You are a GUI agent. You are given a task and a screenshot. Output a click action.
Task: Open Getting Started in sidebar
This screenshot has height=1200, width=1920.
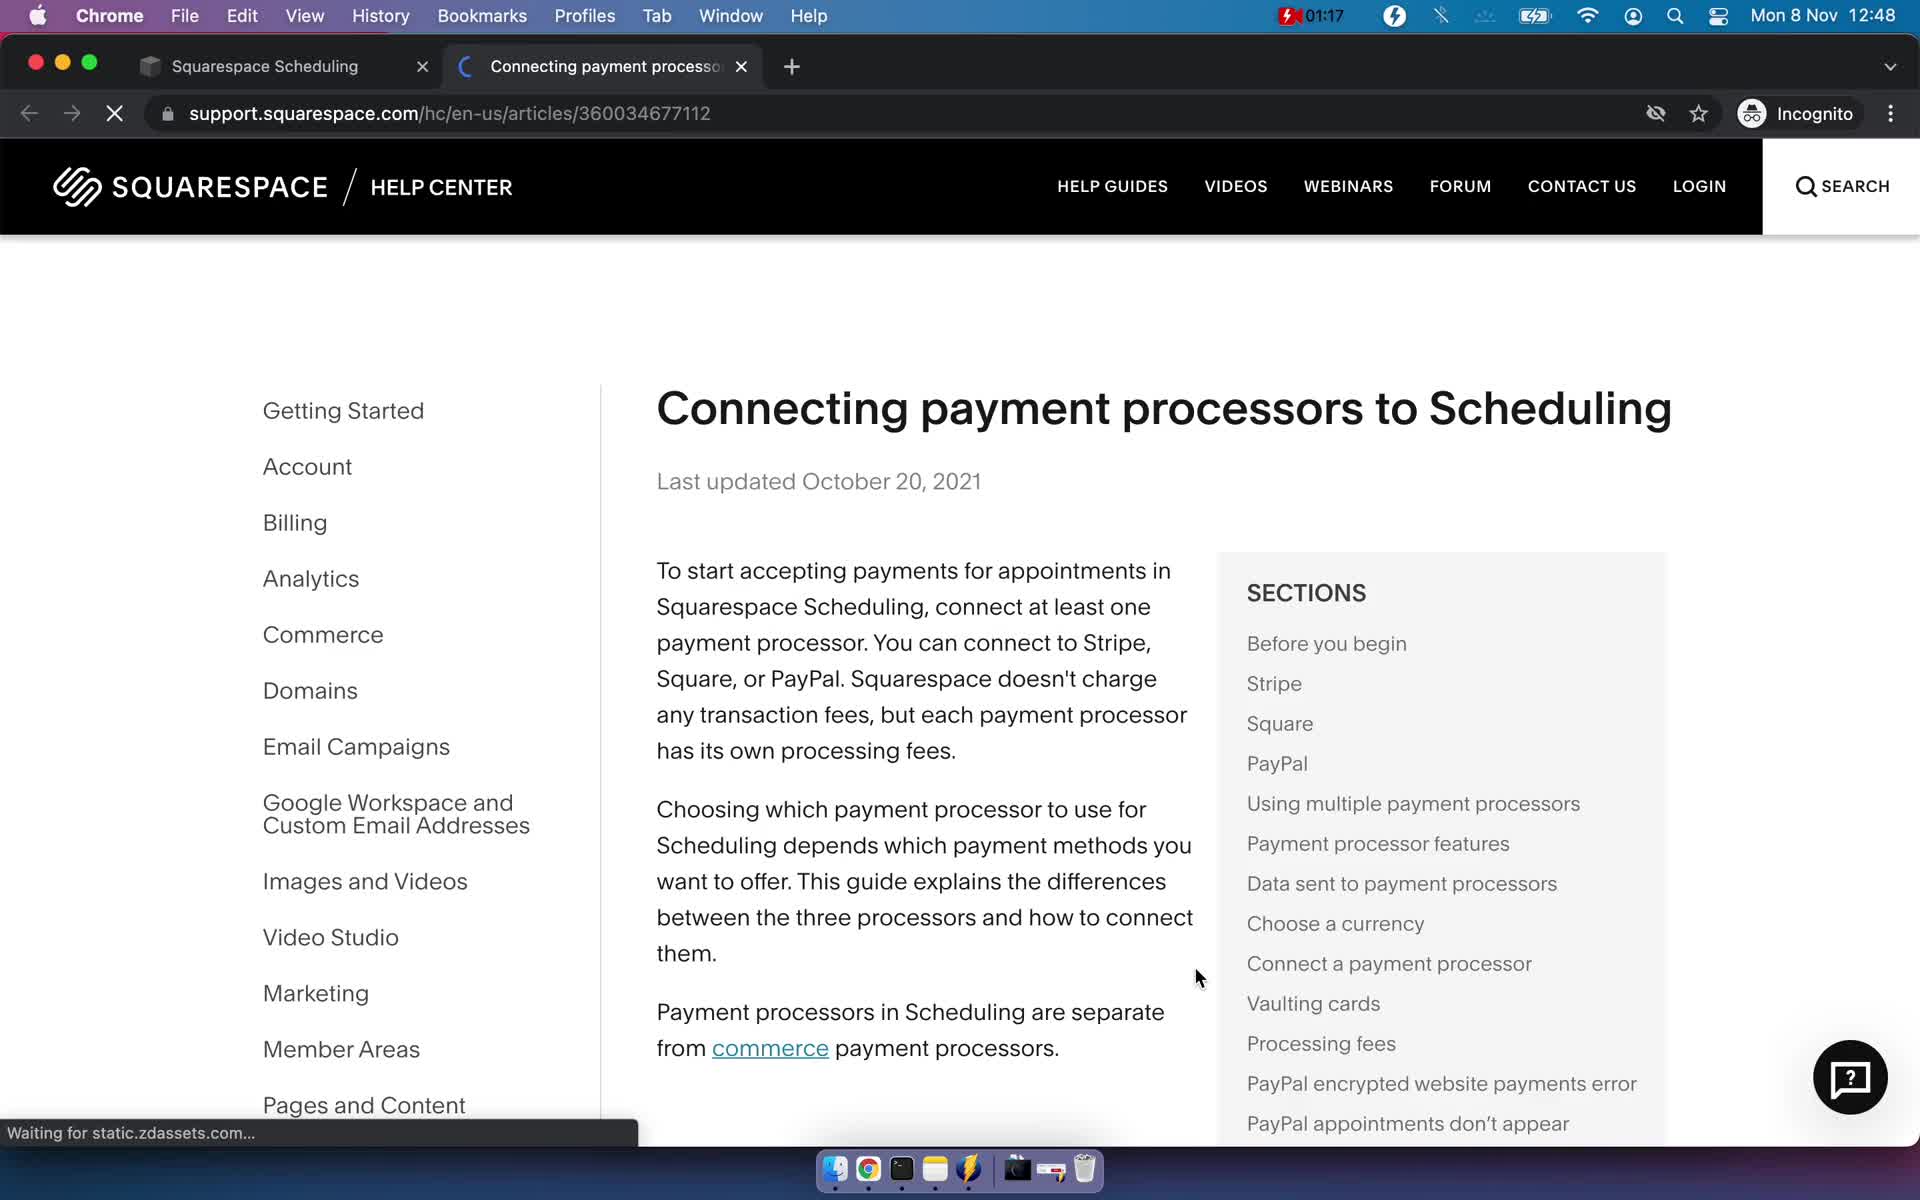(x=343, y=411)
